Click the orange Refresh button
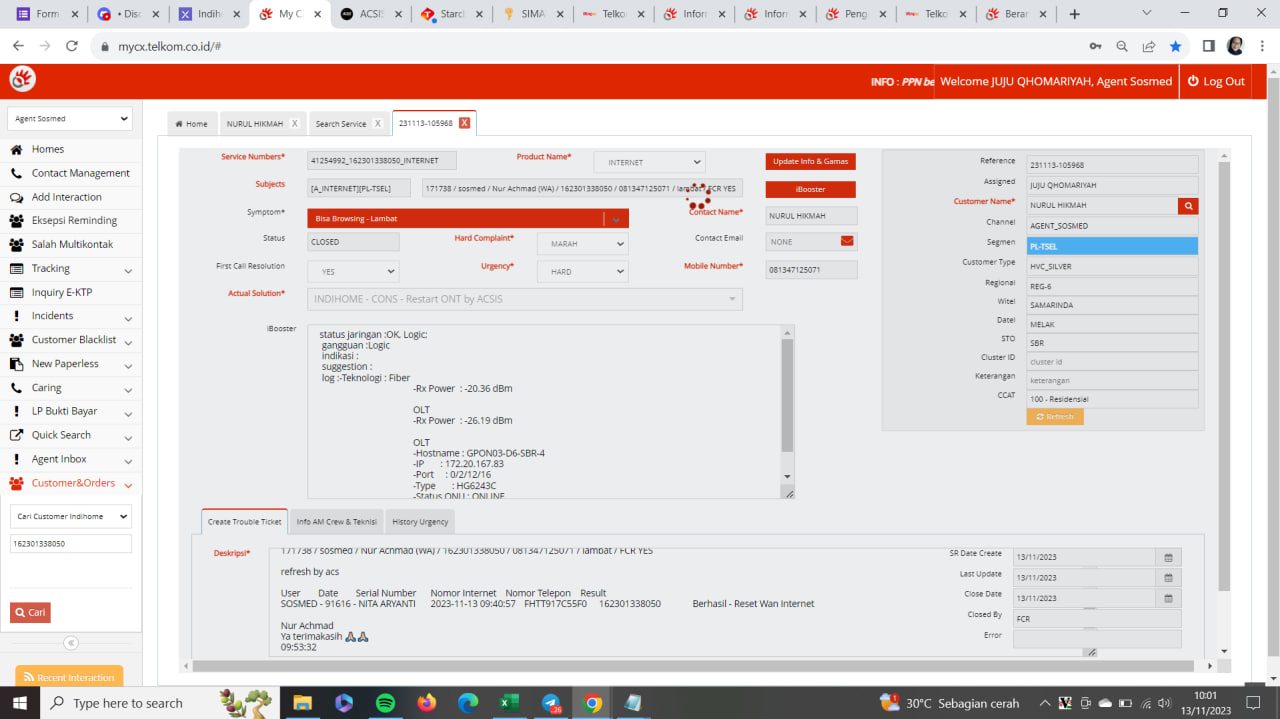Viewport: 1280px width, 719px height. 1055,417
